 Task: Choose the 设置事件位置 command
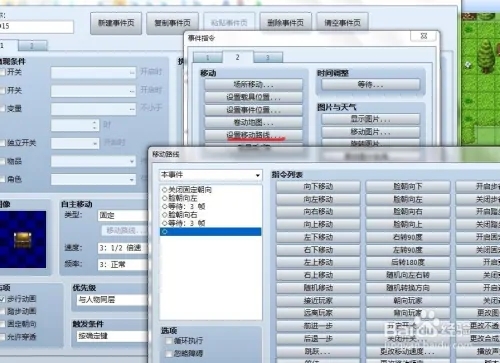point(253,110)
